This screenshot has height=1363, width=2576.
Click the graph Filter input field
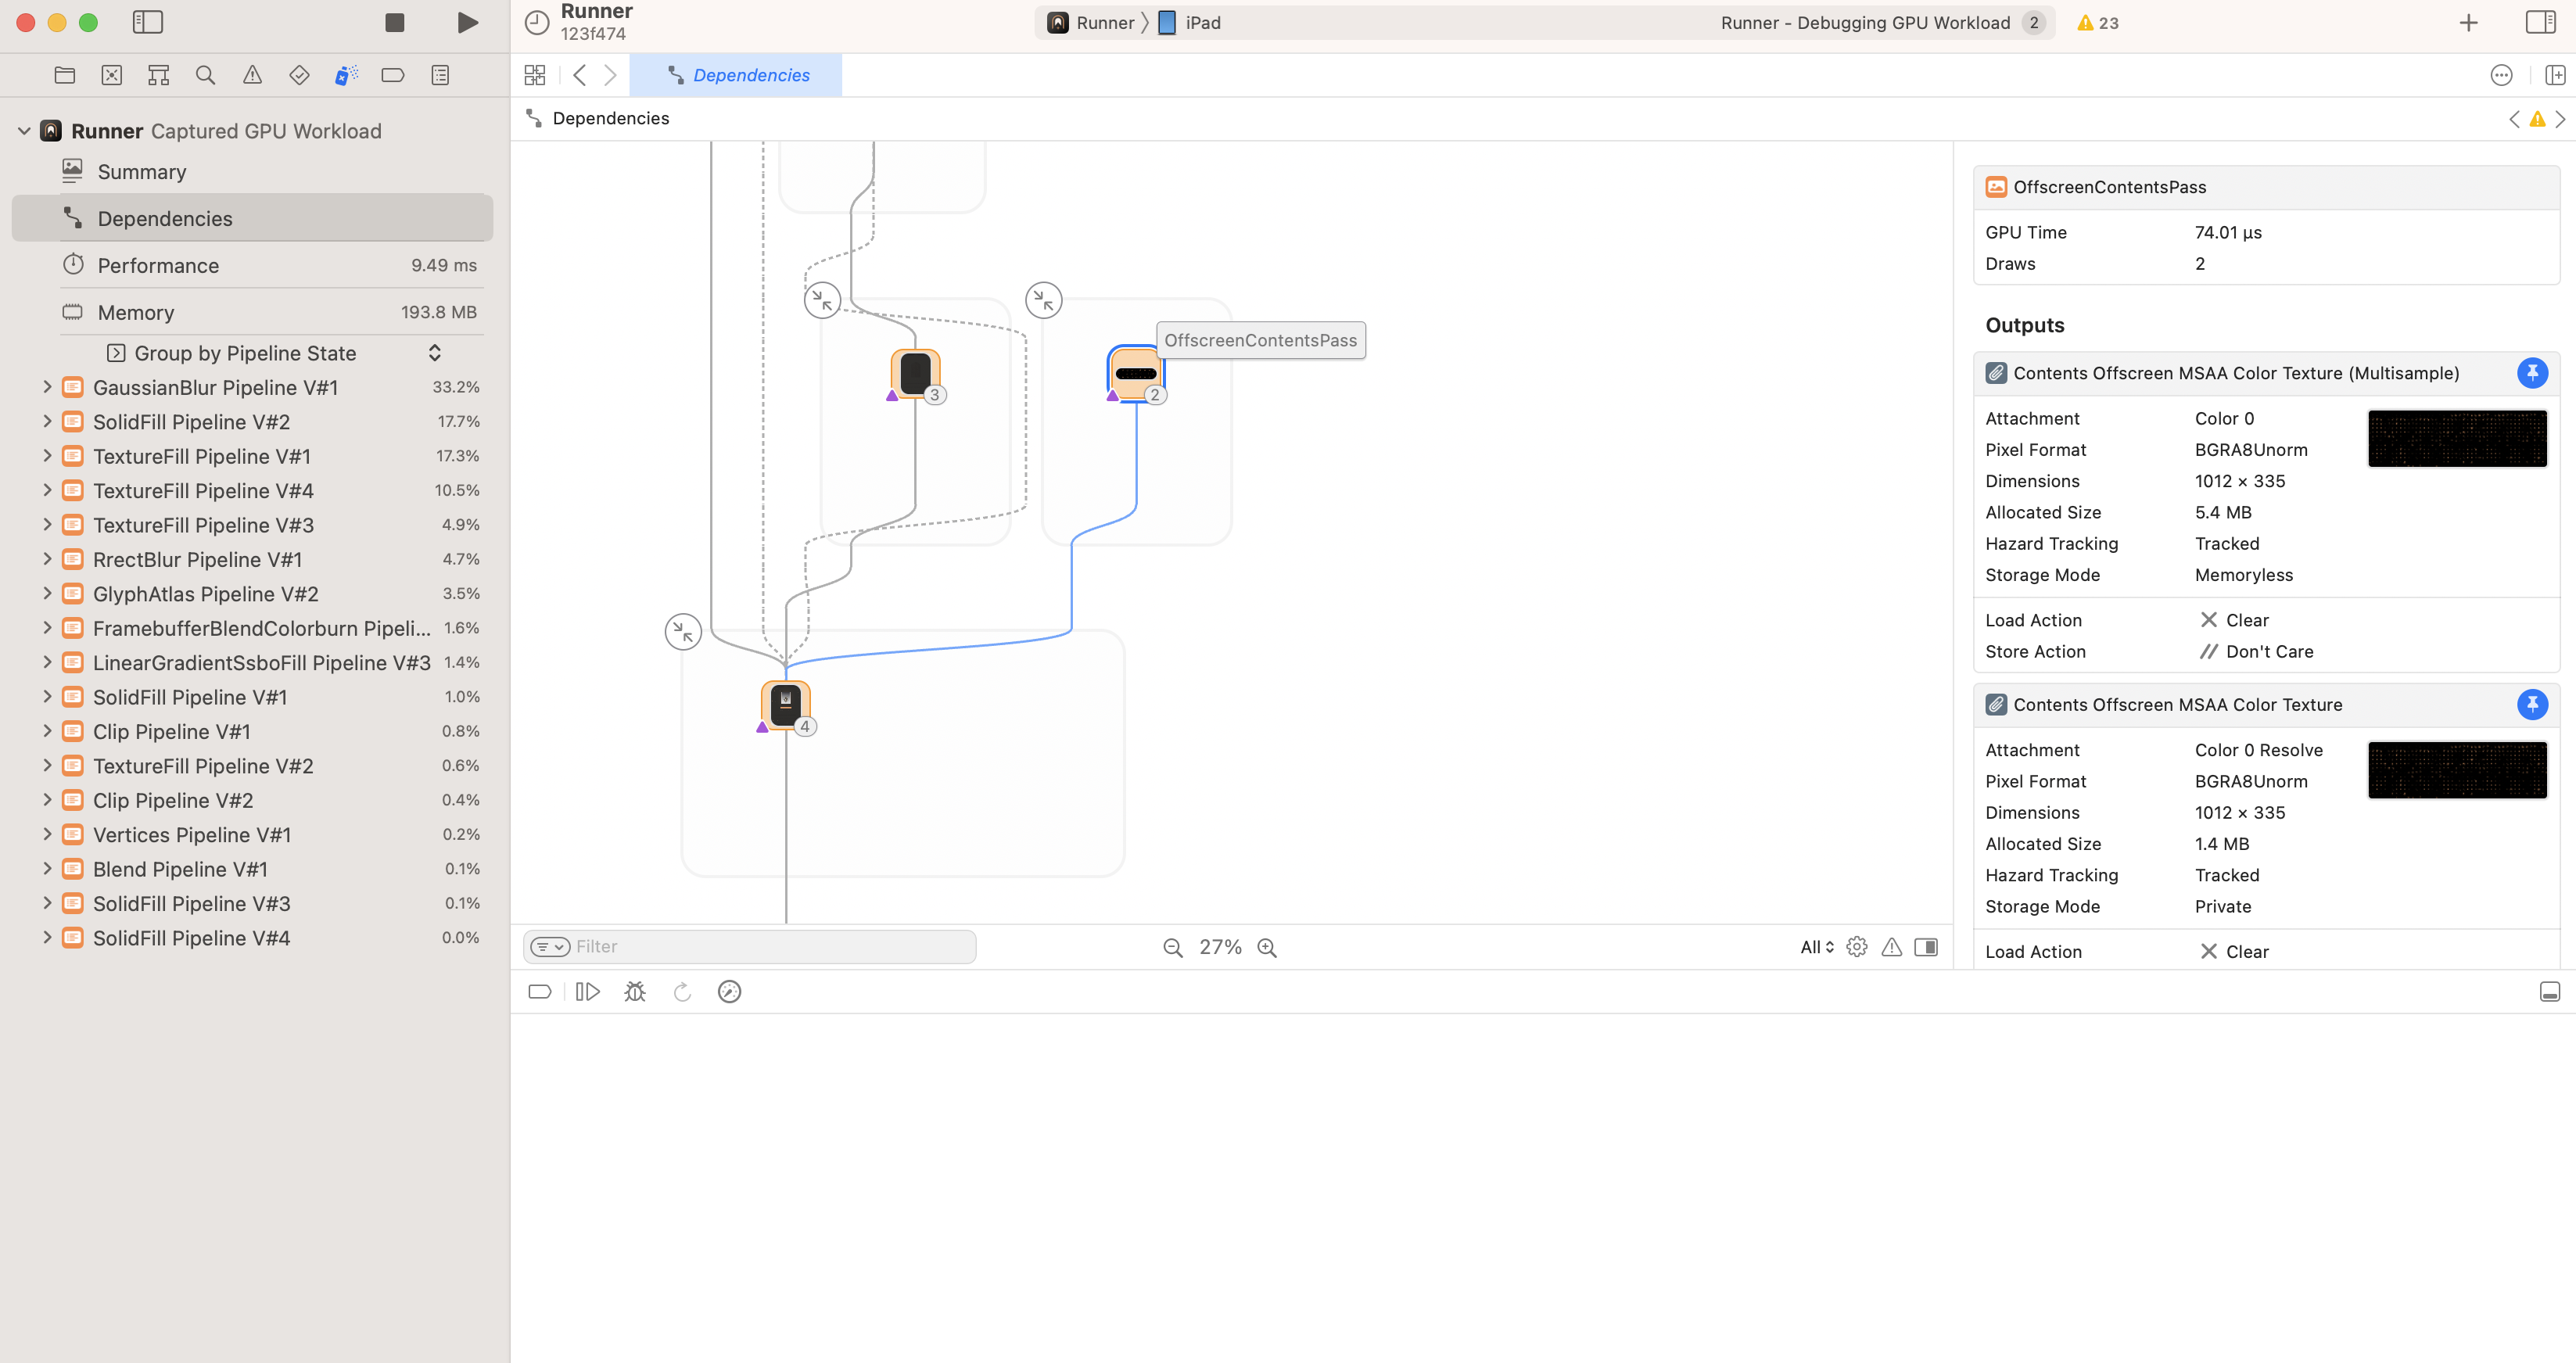(770, 946)
